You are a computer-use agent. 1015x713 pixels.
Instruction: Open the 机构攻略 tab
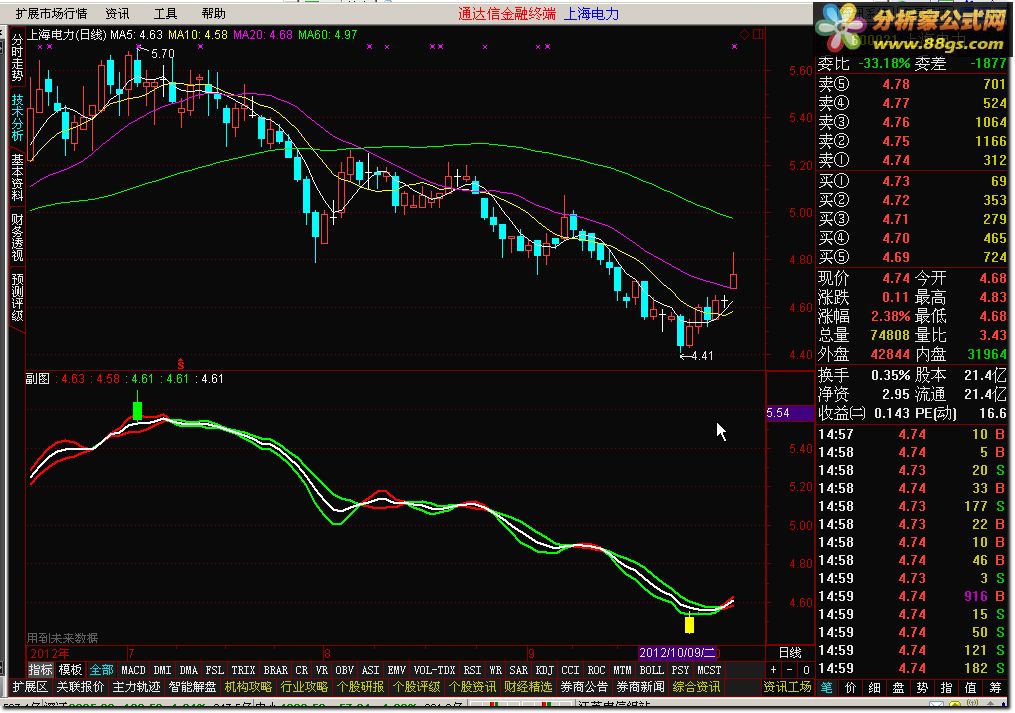pyautogui.click(x=249, y=687)
